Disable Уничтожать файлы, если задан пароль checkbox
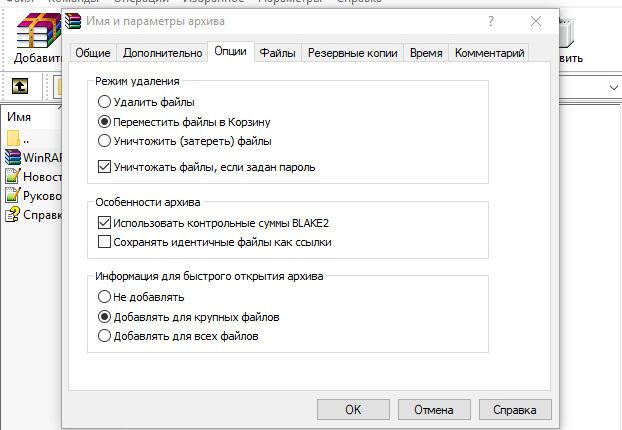This screenshot has width=622, height=430. click(104, 167)
